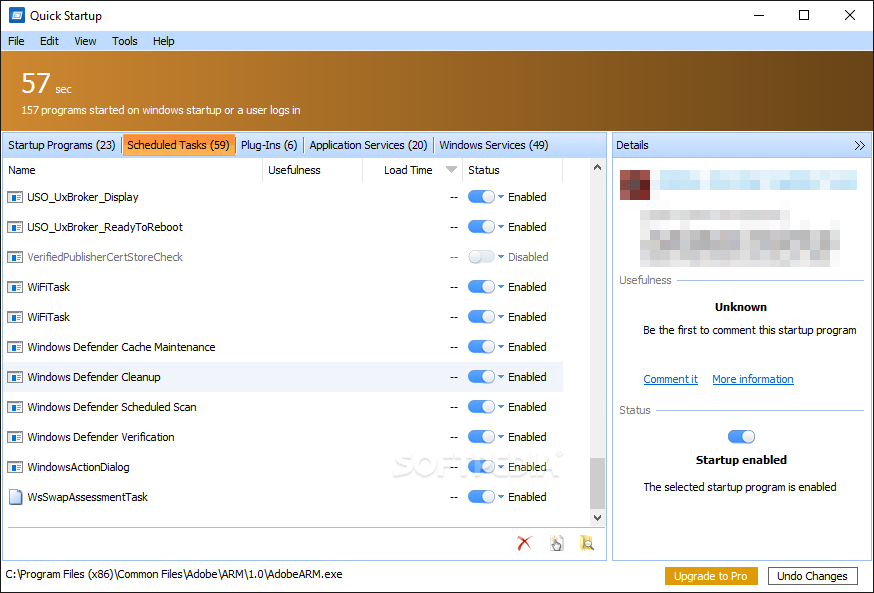Image resolution: width=874 pixels, height=593 pixels.
Task: Switch to Startup Programs (23) tab
Action: (62, 145)
